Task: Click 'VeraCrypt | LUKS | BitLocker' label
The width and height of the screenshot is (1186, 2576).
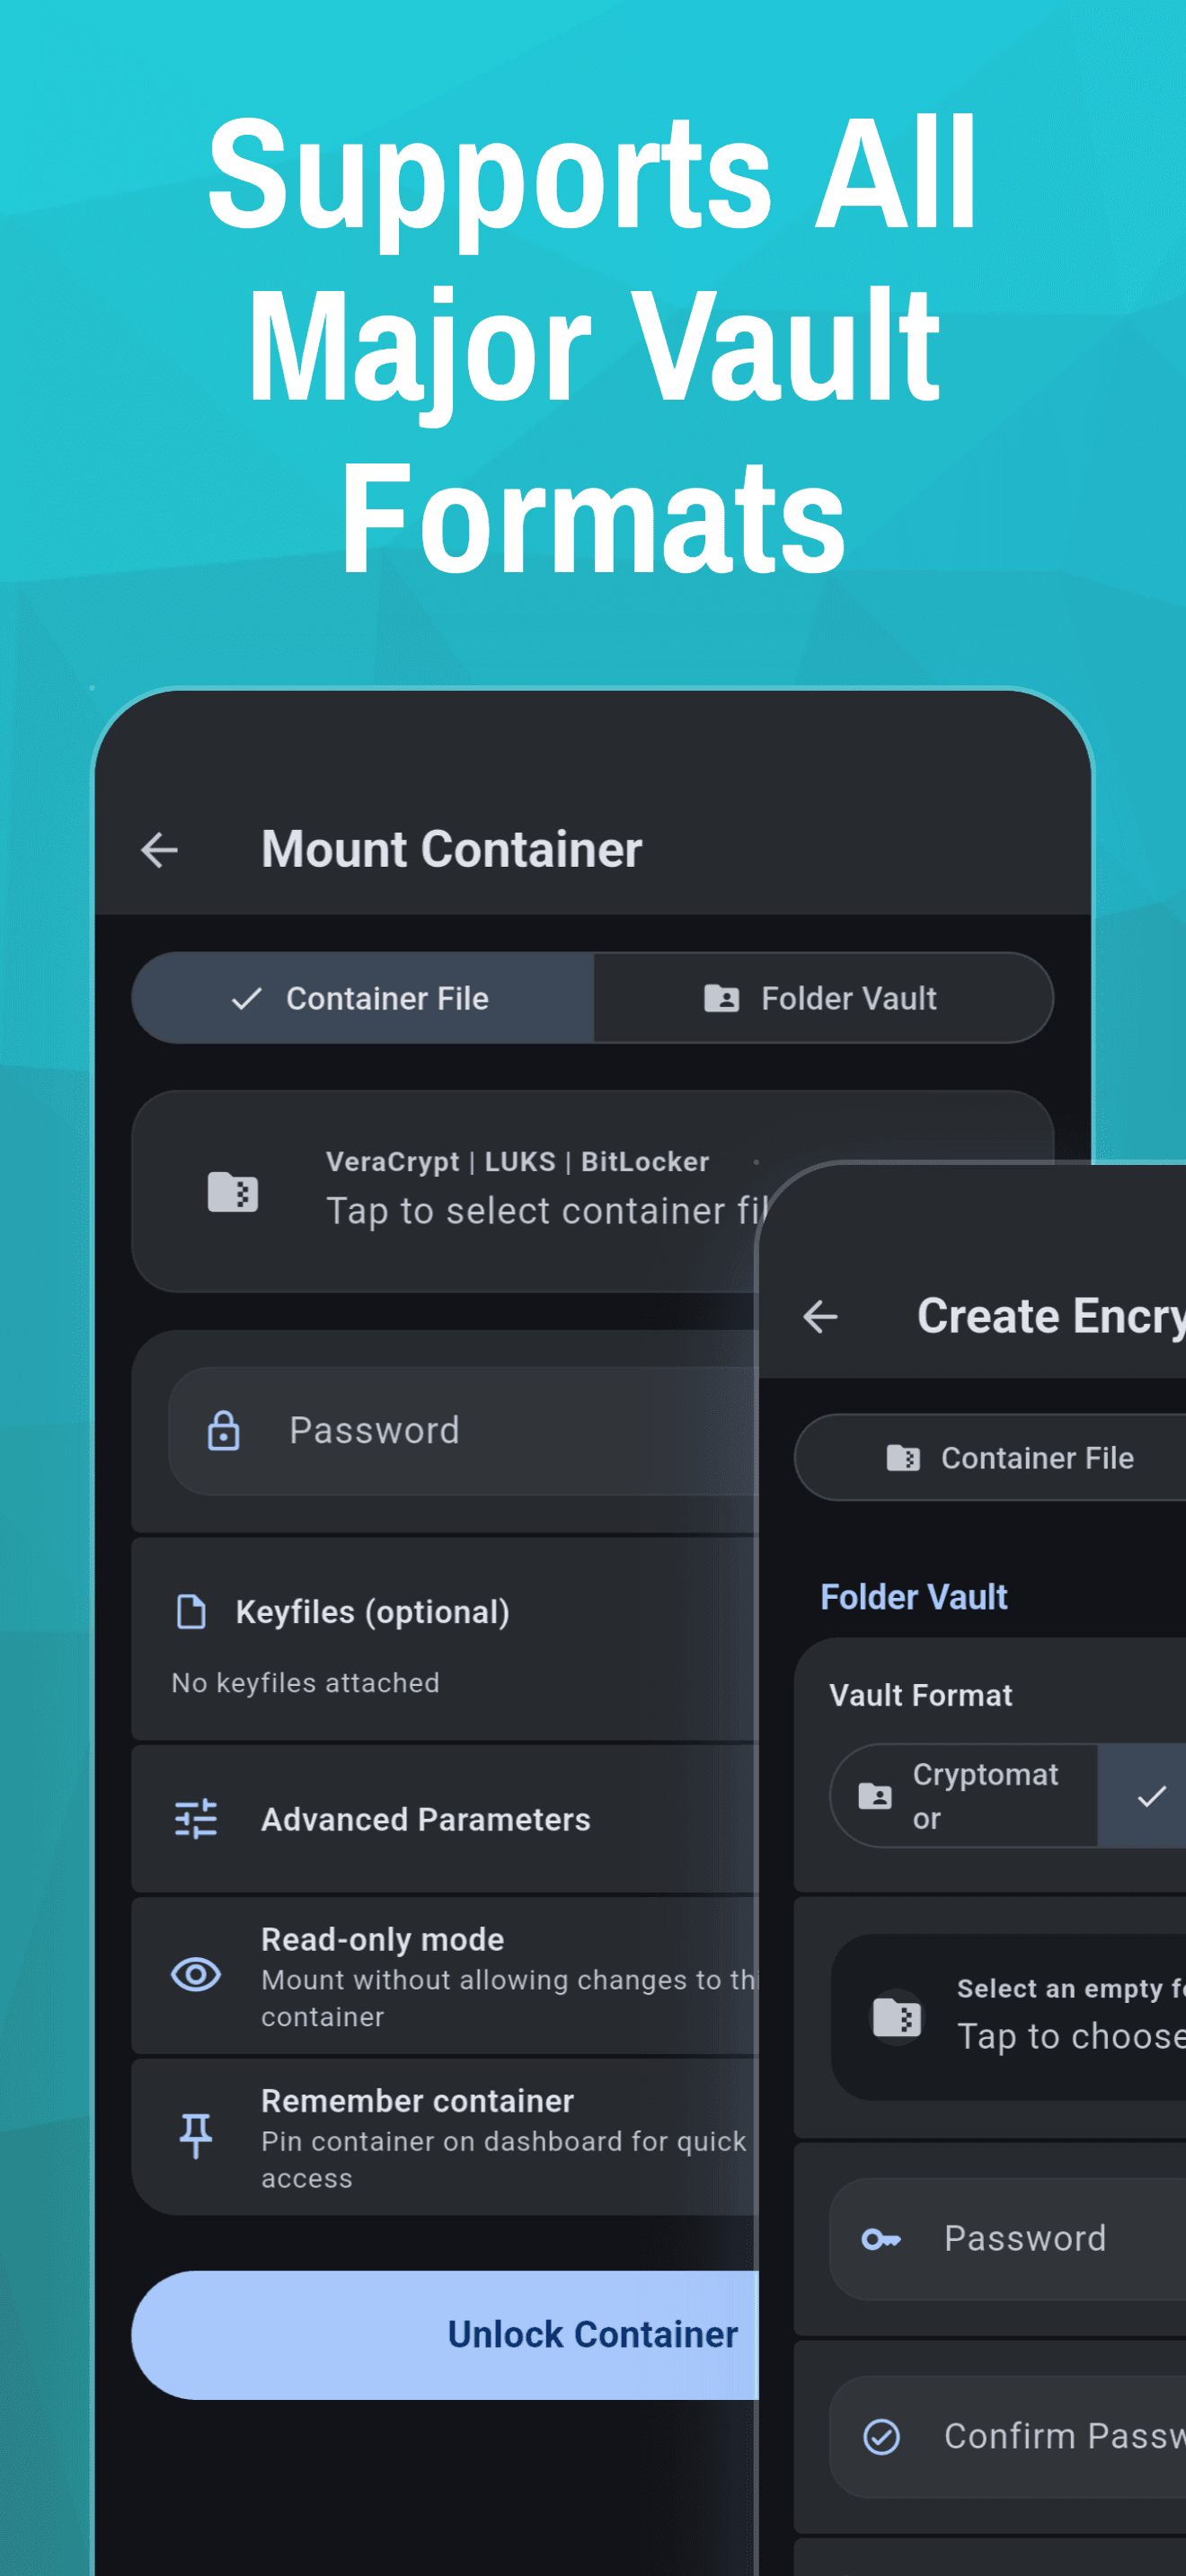Action: pos(517,1162)
